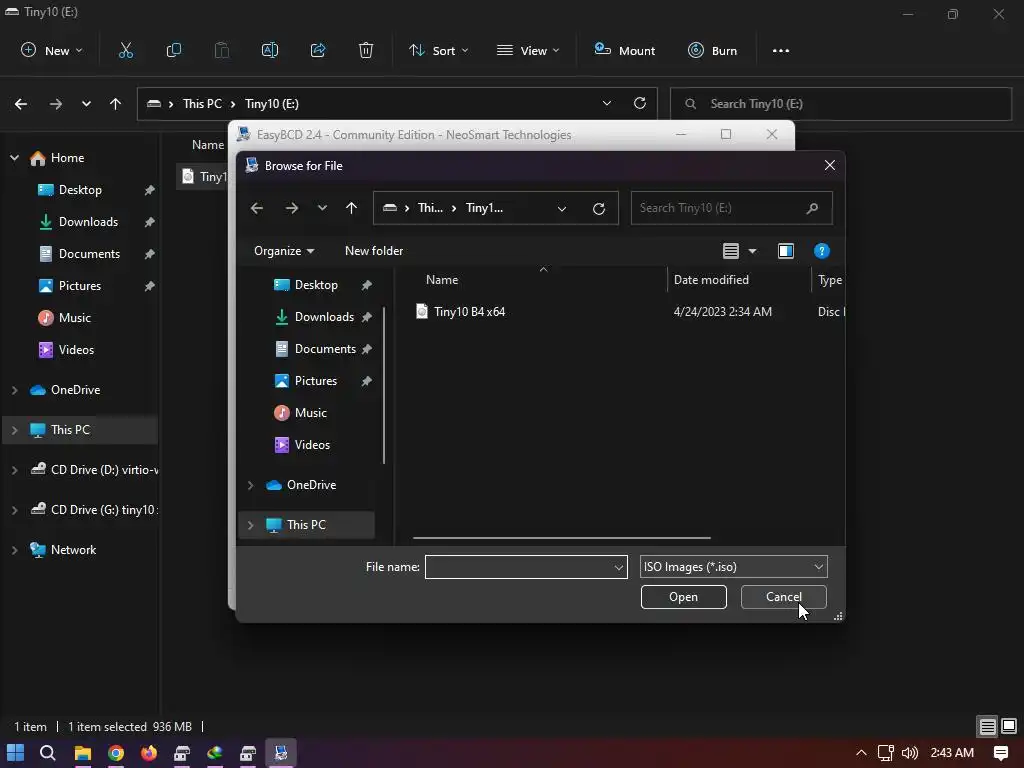Click the Open button
1024x768 pixels.
(684, 597)
